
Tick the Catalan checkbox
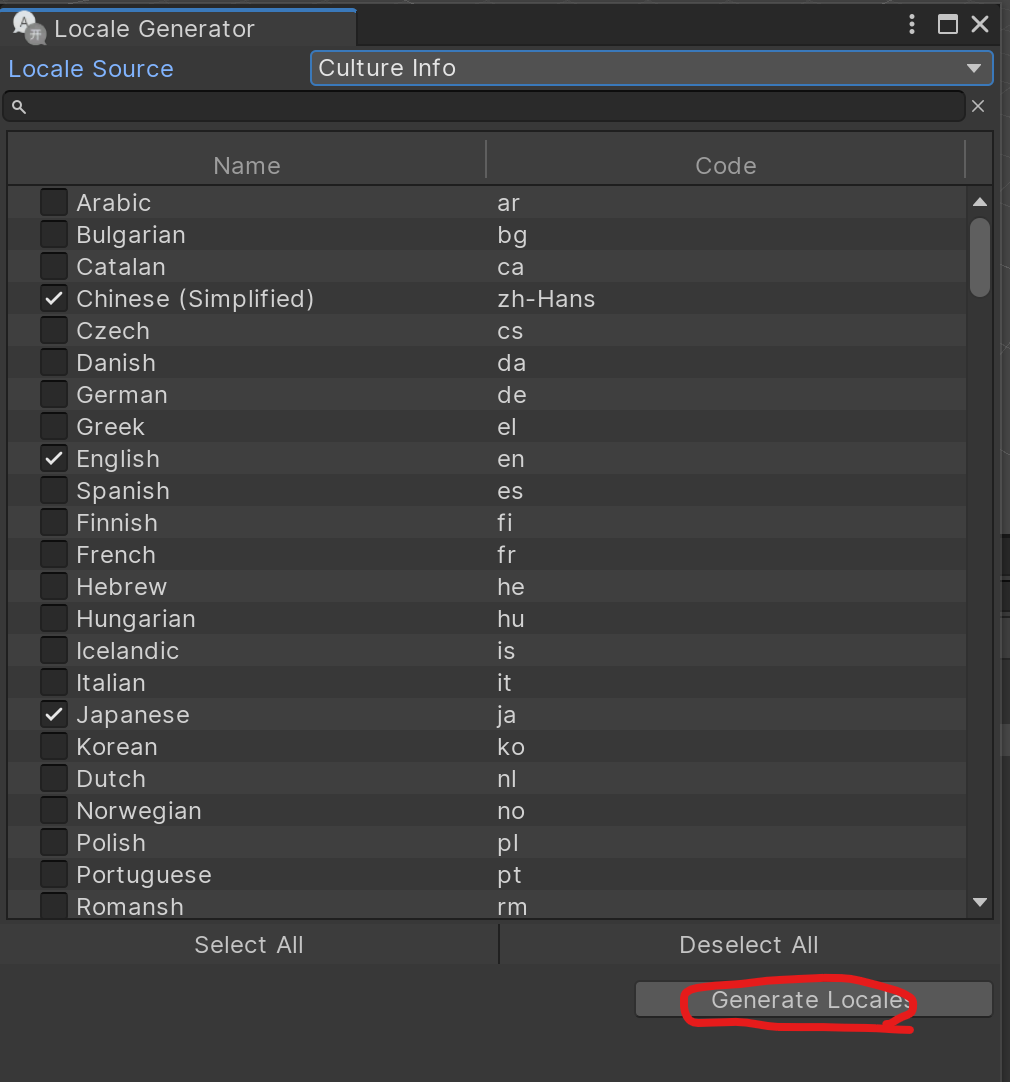pyautogui.click(x=54, y=266)
